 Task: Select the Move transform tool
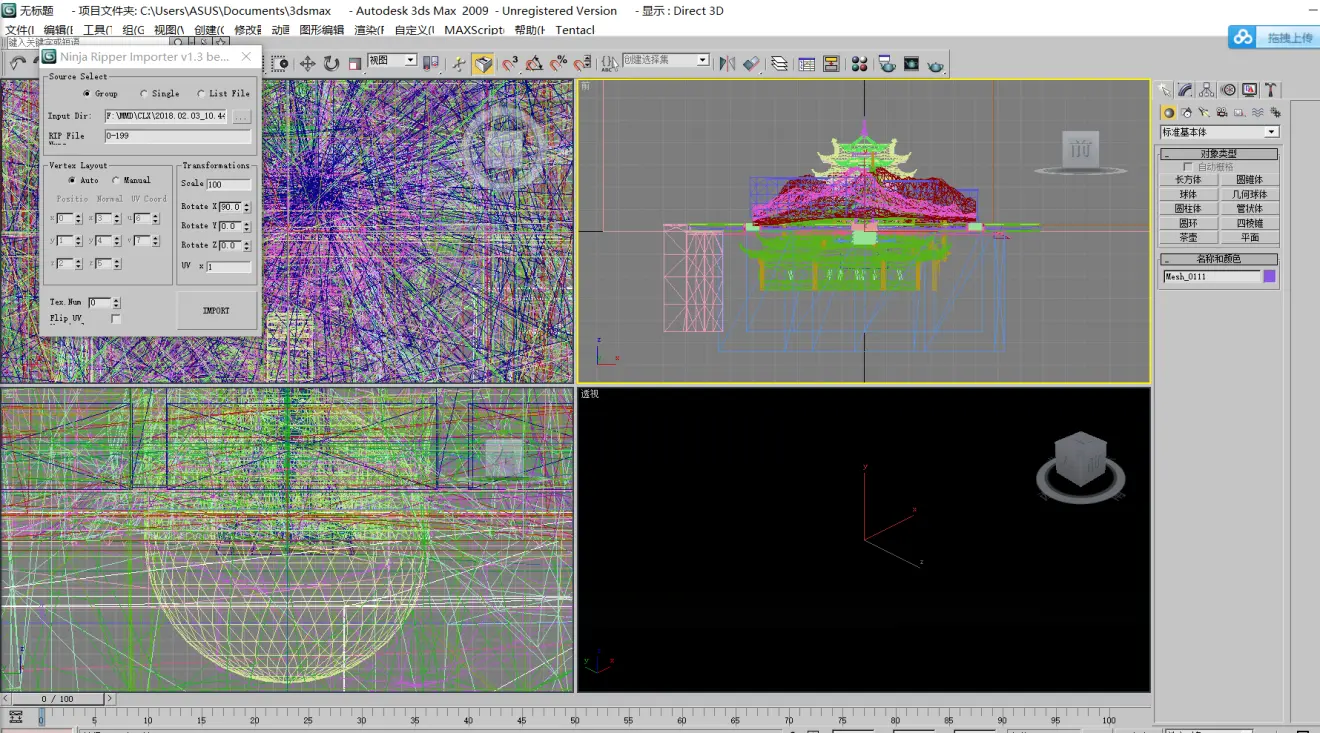coord(307,64)
